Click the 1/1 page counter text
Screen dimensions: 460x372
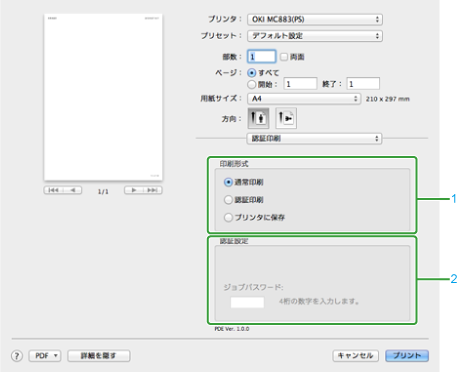(103, 192)
